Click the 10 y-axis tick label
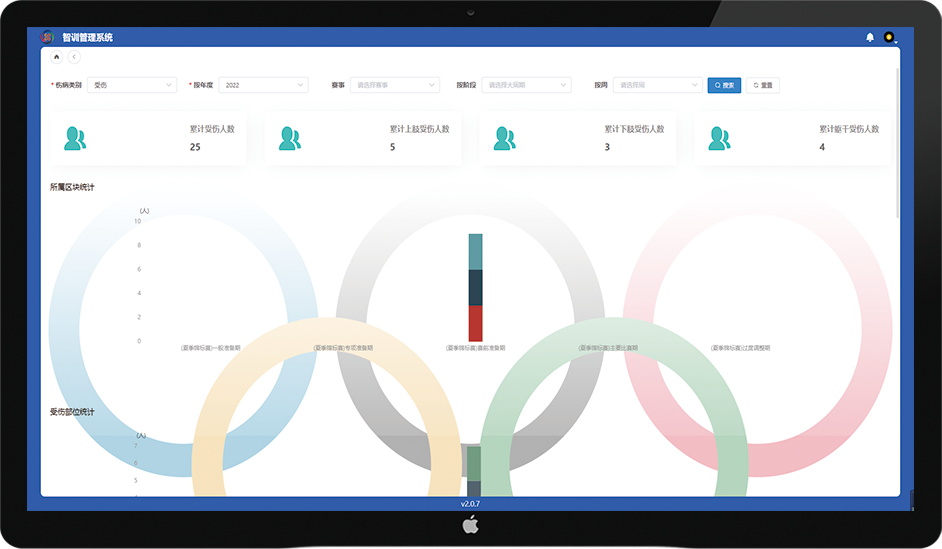Screen dimensions: 942x549 (x=138, y=221)
